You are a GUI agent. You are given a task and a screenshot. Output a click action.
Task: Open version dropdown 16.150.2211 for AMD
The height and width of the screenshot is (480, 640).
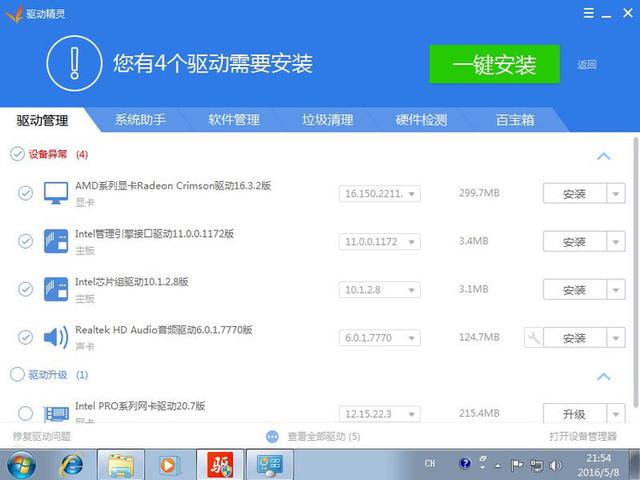pos(380,193)
